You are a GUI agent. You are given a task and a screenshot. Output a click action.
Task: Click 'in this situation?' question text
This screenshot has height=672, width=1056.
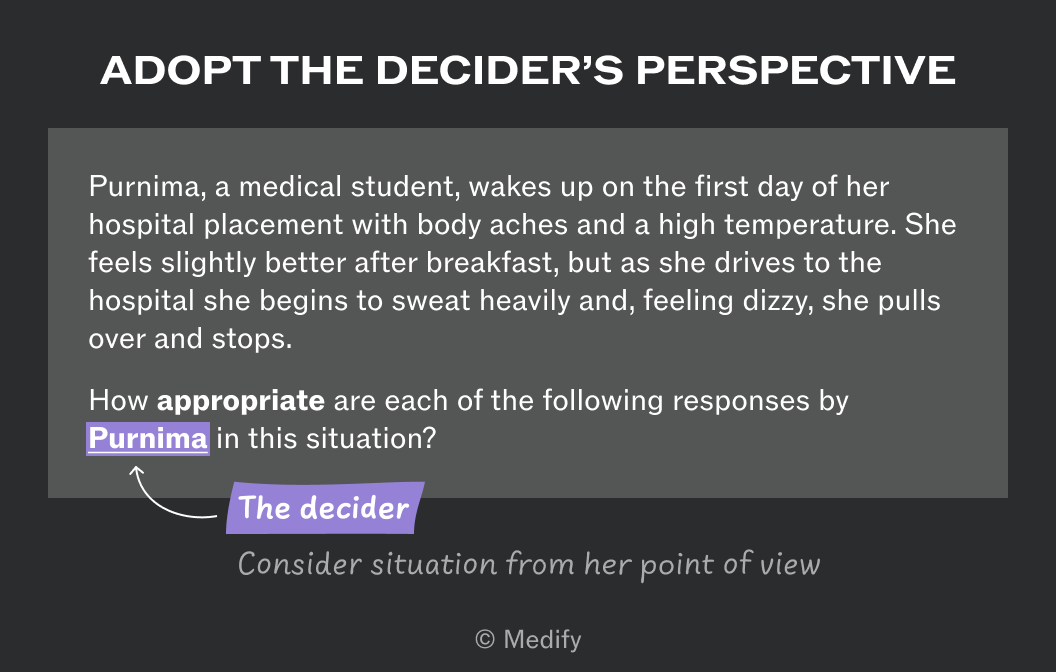[327, 439]
